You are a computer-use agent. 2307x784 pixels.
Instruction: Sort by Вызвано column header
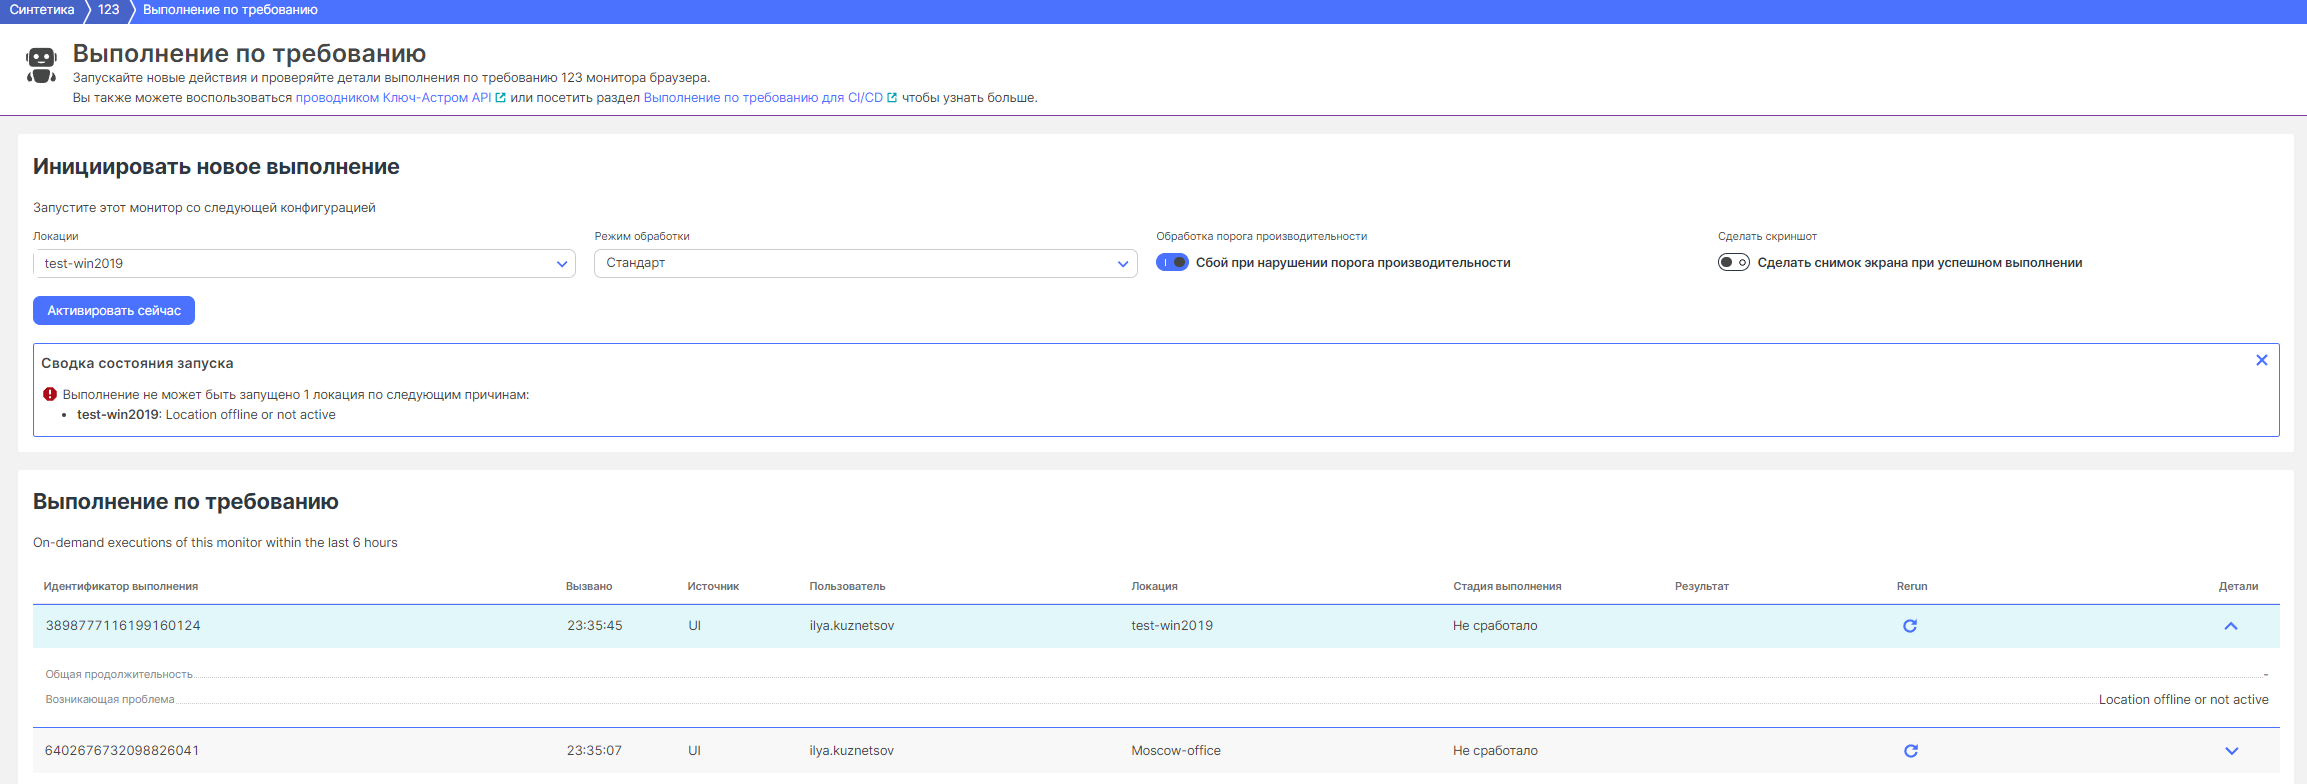coord(589,586)
